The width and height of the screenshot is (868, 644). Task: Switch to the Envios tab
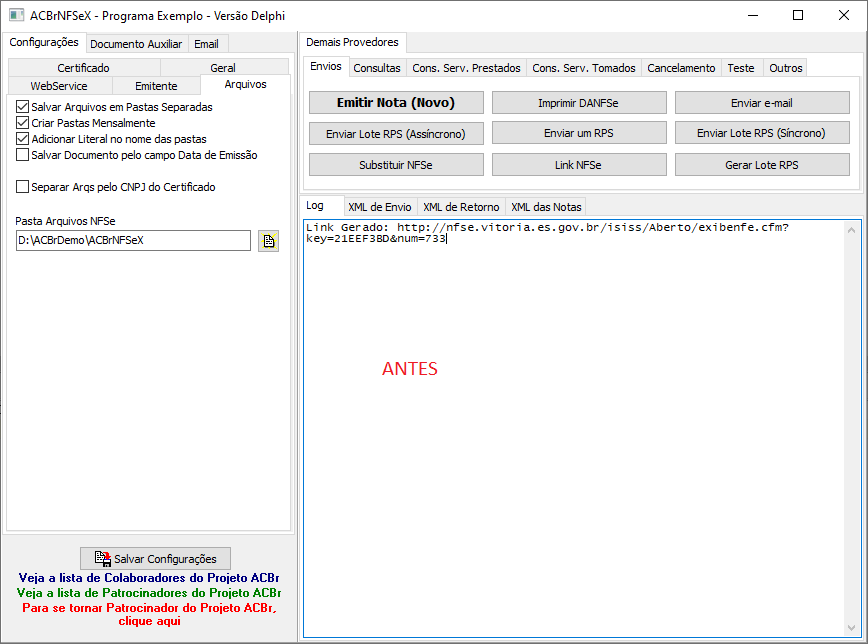tap(326, 66)
